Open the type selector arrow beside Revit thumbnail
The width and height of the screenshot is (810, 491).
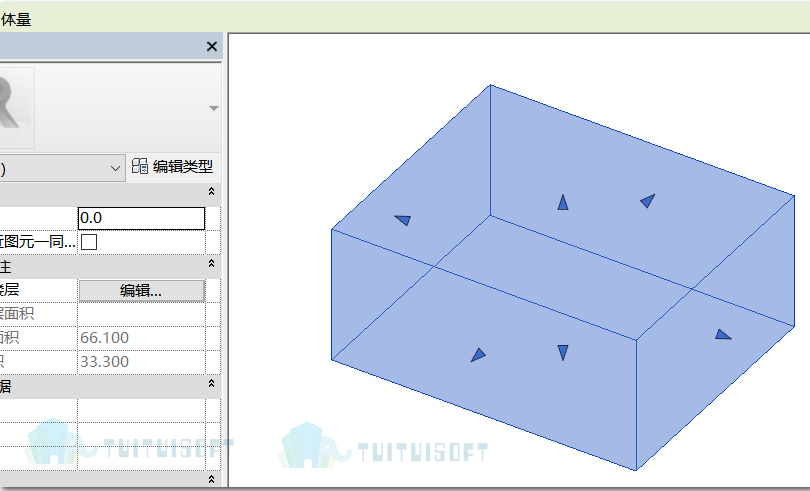coord(214,109)
